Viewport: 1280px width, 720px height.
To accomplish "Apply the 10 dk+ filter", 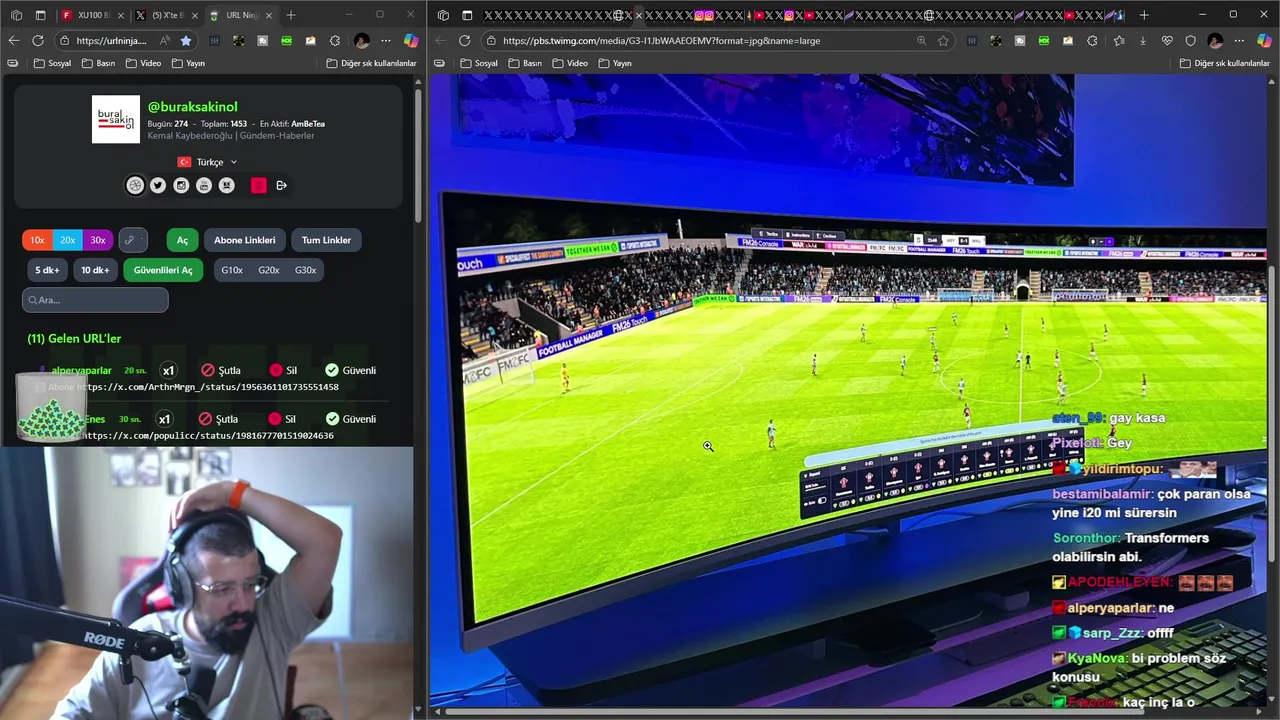I will click(95, 270).
